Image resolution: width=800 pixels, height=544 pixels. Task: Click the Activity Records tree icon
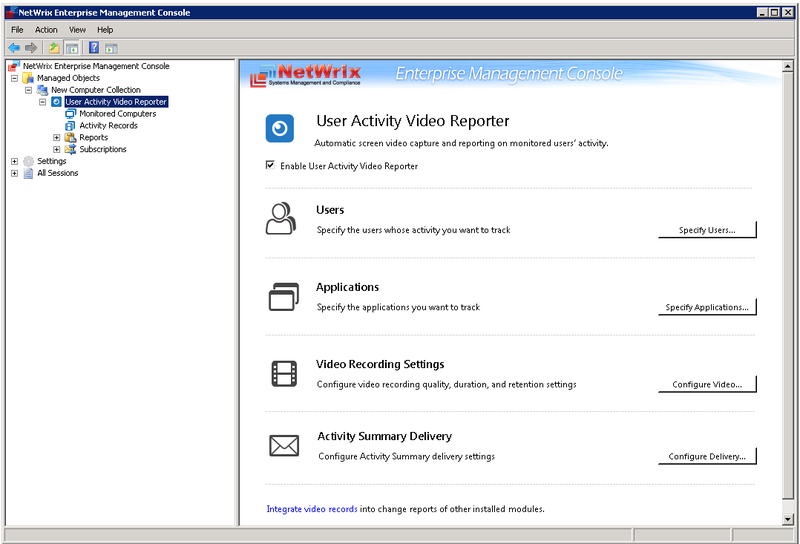(70, 126)
